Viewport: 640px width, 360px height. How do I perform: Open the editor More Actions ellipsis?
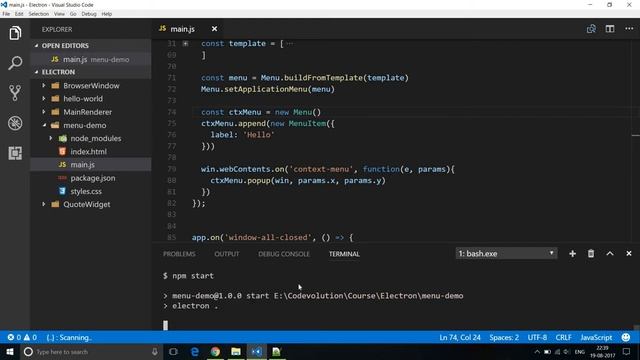tap(629, 29)
